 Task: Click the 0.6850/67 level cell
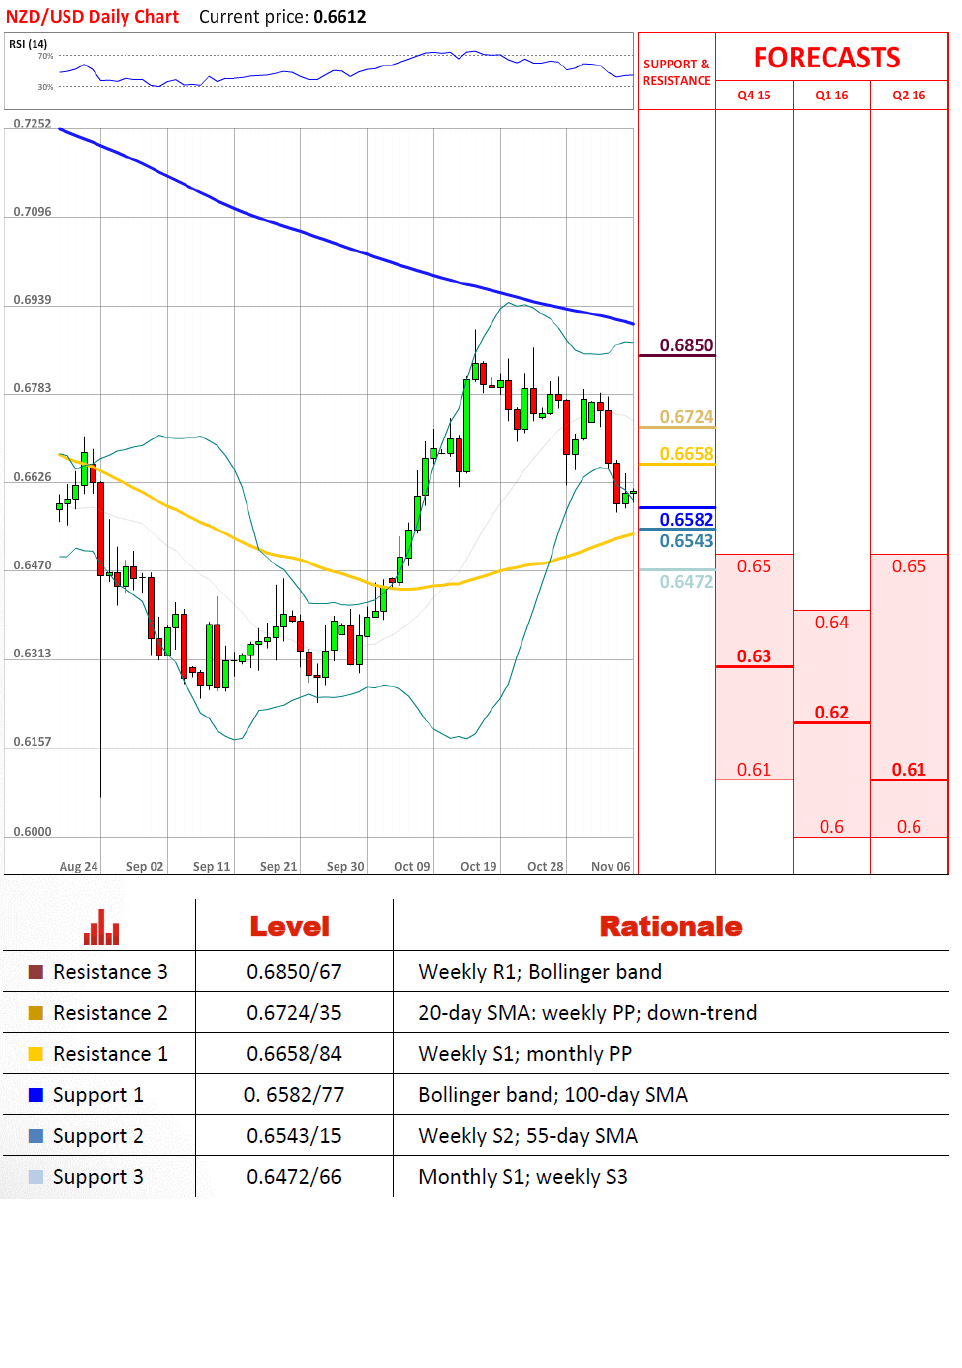pos(294,972)
